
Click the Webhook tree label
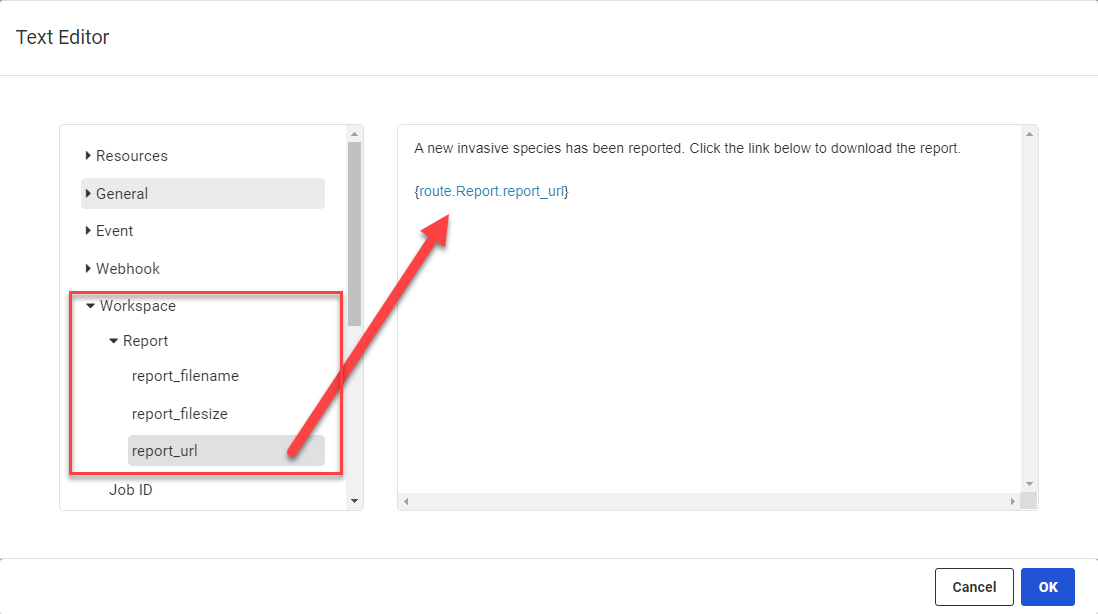click(128, 269)
